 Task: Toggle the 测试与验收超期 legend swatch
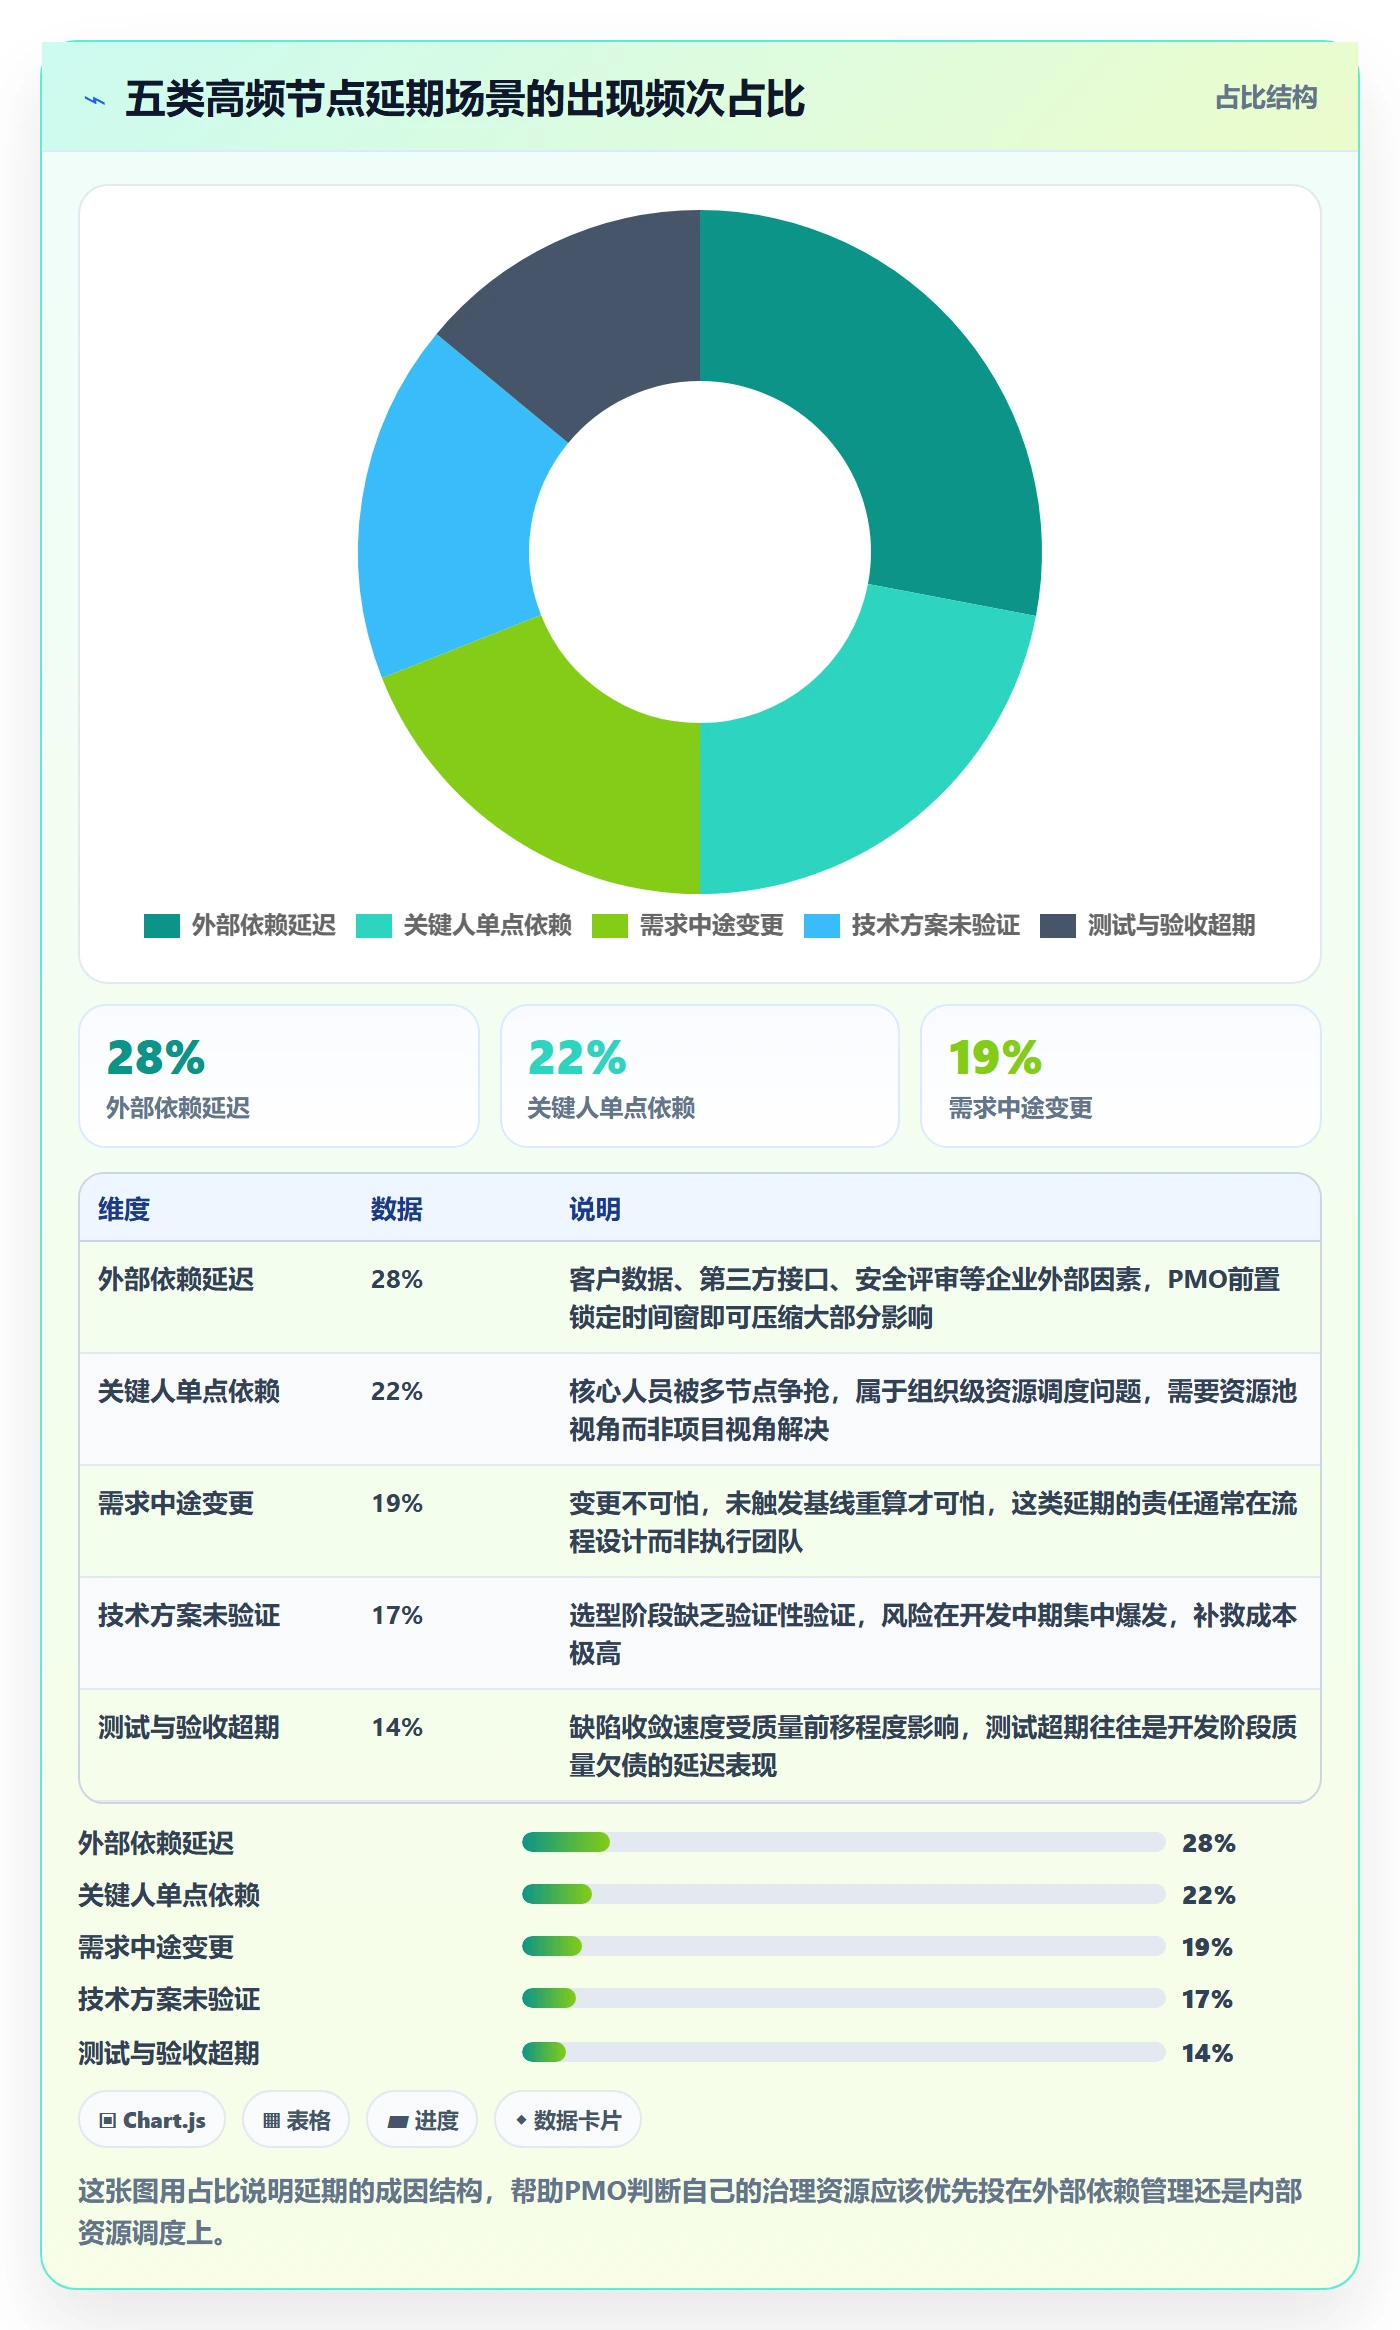(x=1058, y=925)
